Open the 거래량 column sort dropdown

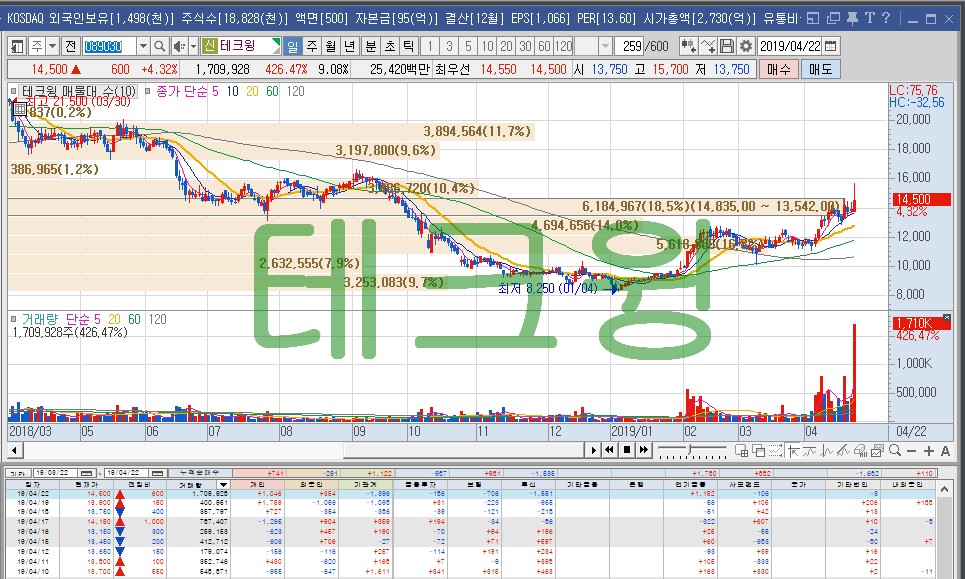click(223, 485)
